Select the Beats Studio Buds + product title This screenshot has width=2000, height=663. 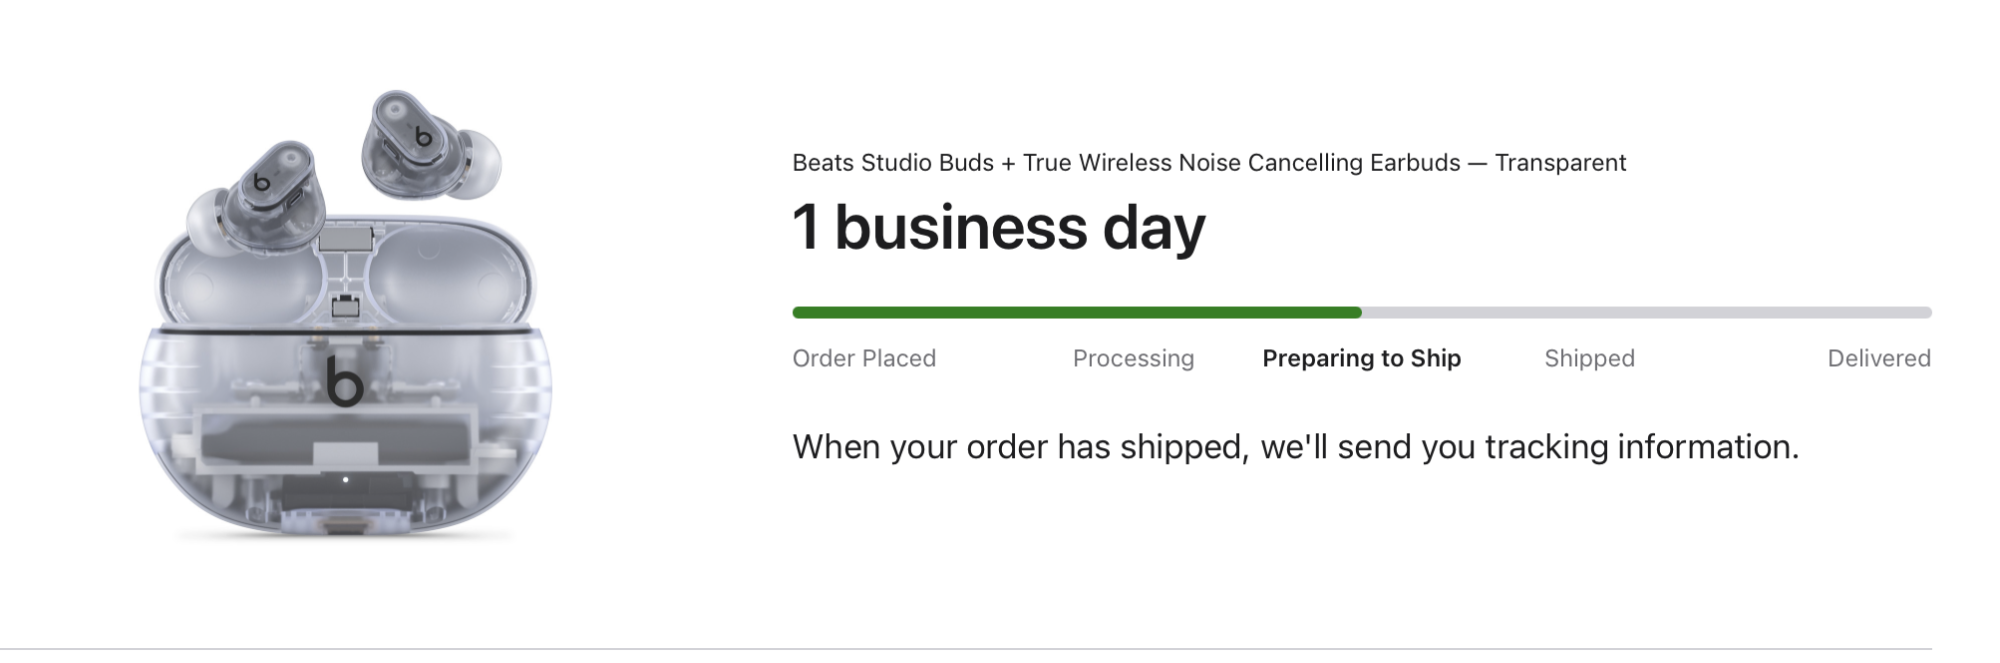pyautogui.click(x=1209, y=163)
